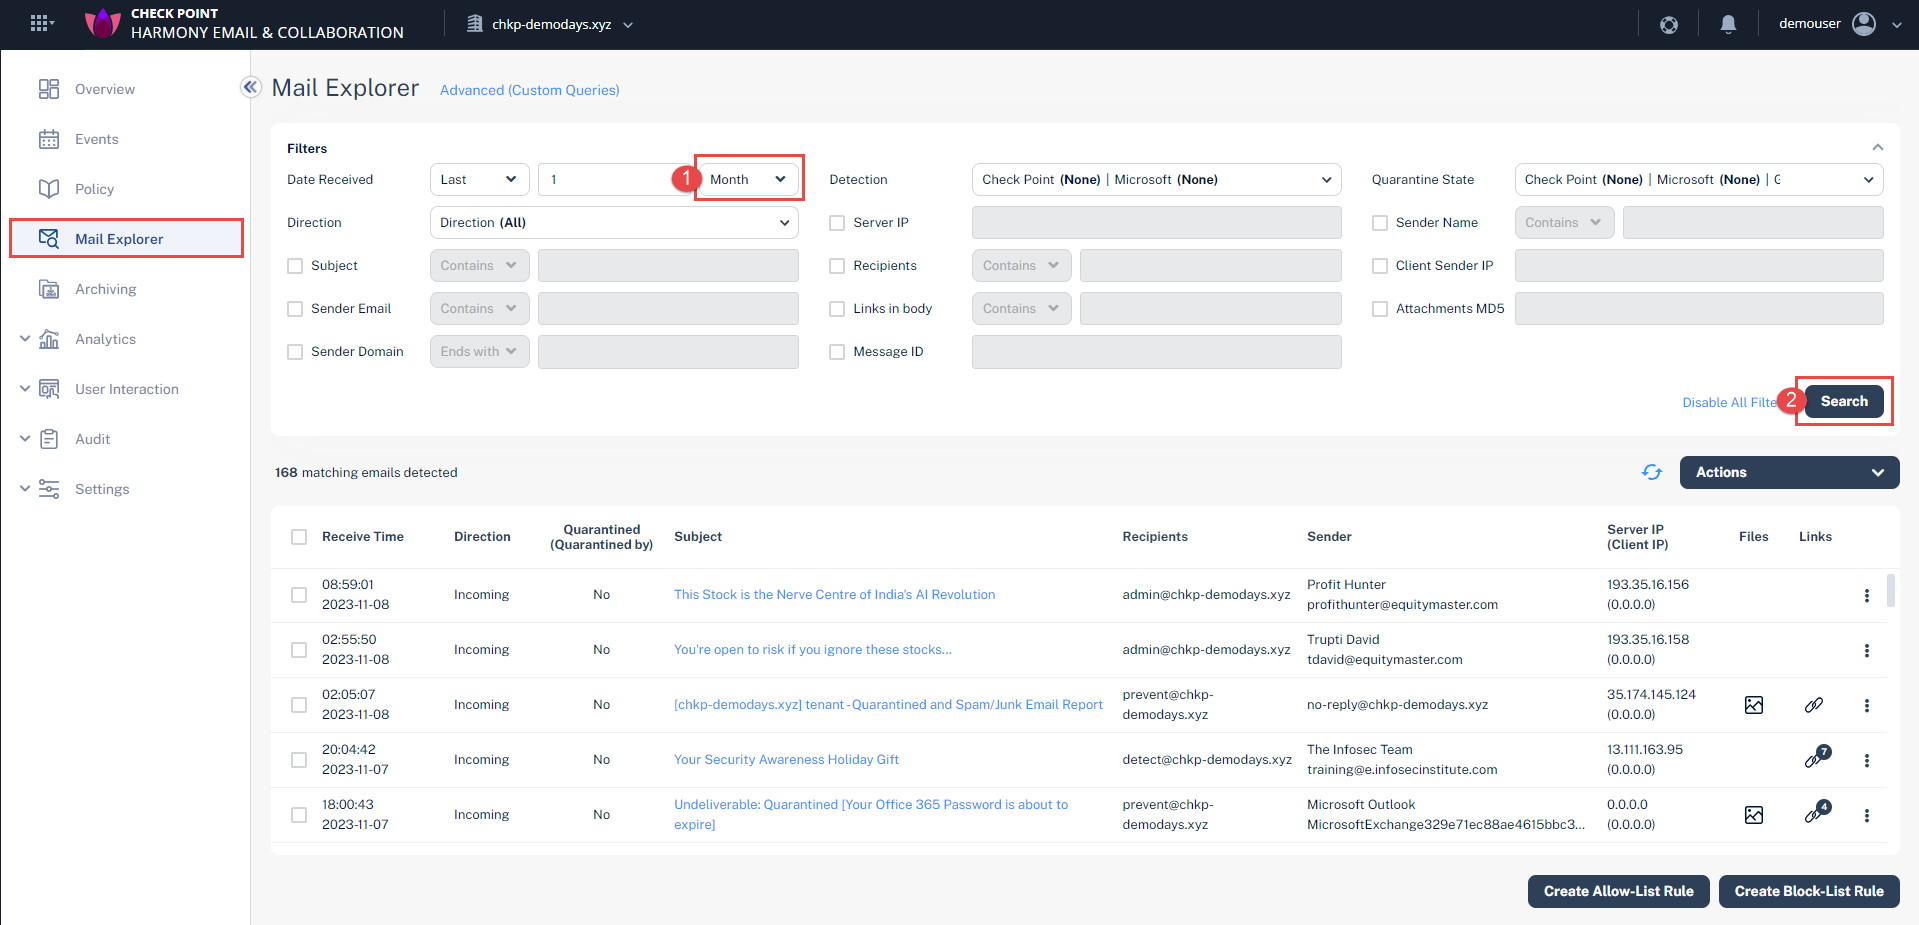Open Advanced (Custom Queries) link
This screenshot has height=925, width=1919.
click(x=530, y=90)
